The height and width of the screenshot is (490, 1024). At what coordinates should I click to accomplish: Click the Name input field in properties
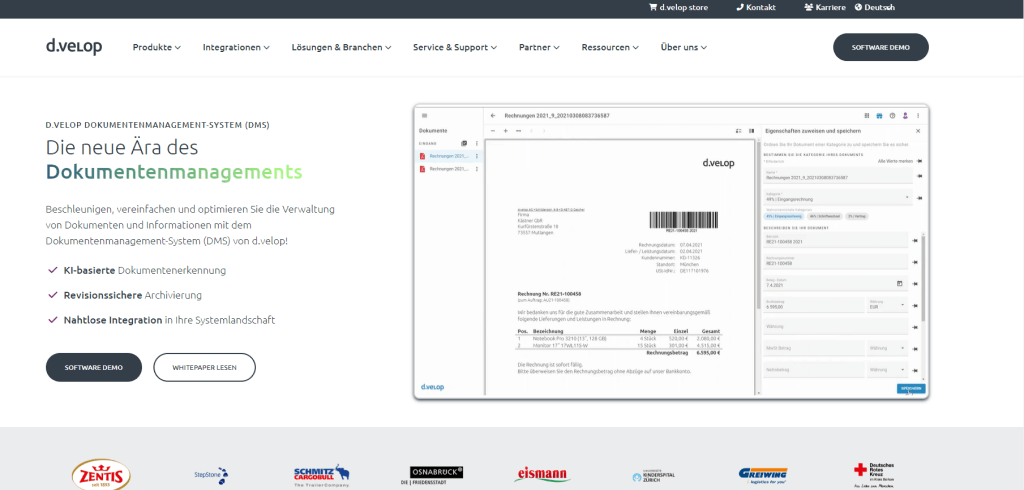837,175
